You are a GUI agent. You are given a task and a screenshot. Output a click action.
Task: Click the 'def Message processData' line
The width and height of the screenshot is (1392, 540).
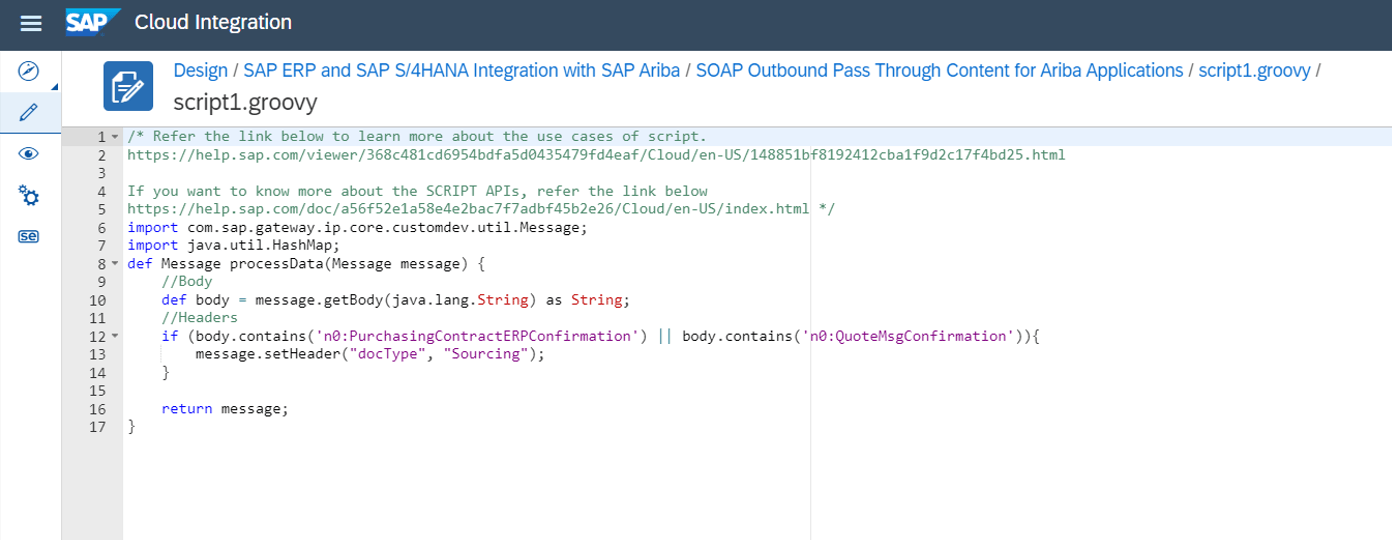tap(306, 264)
